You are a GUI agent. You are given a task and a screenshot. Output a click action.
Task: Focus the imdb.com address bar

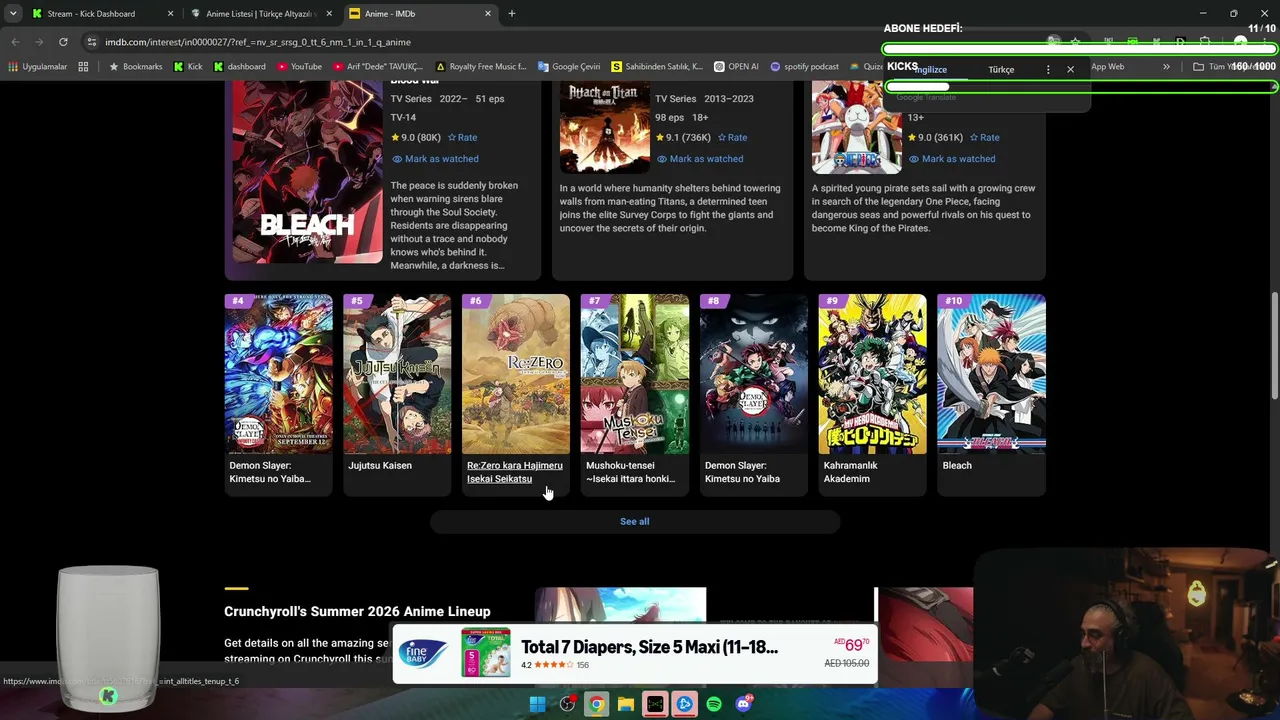560,42
